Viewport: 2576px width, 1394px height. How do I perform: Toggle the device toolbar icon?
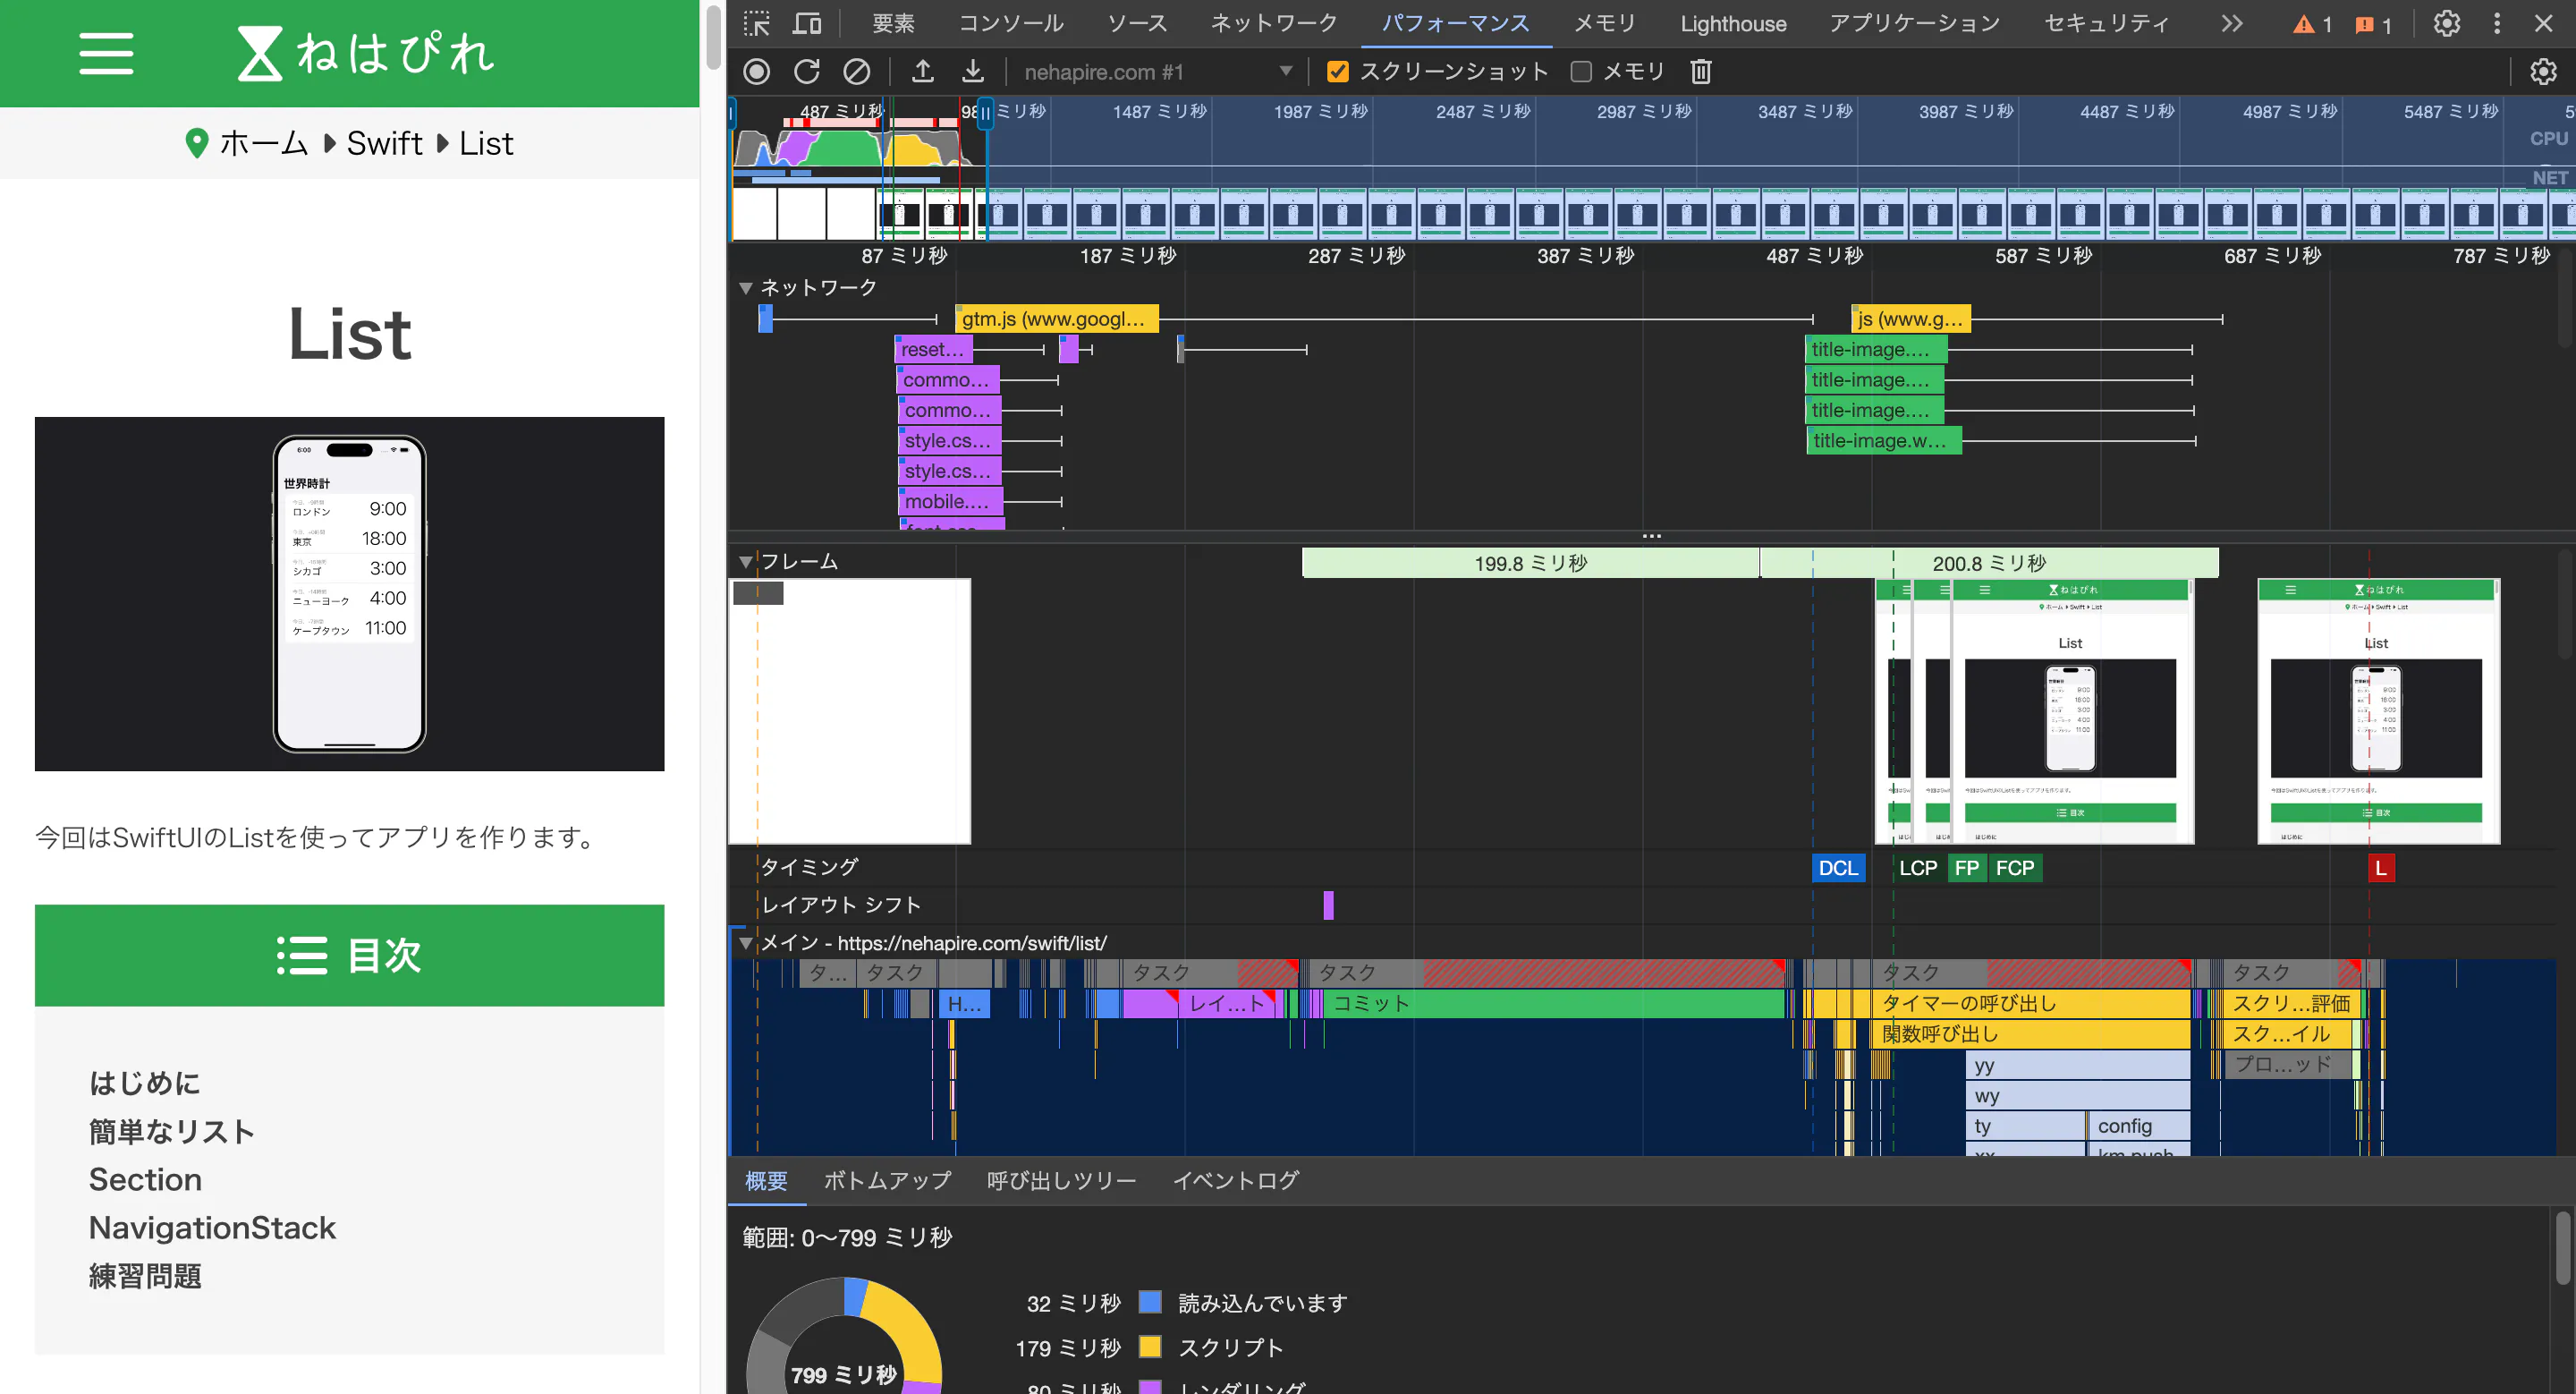[x=807, y=23]
